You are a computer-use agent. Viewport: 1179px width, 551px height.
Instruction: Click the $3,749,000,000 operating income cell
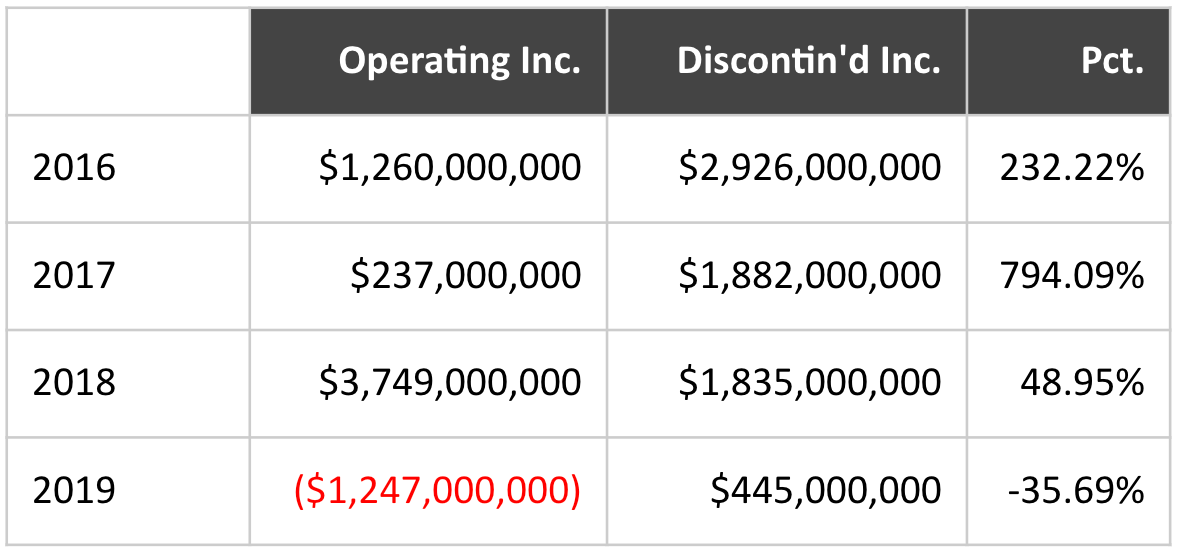coord(450,382)
